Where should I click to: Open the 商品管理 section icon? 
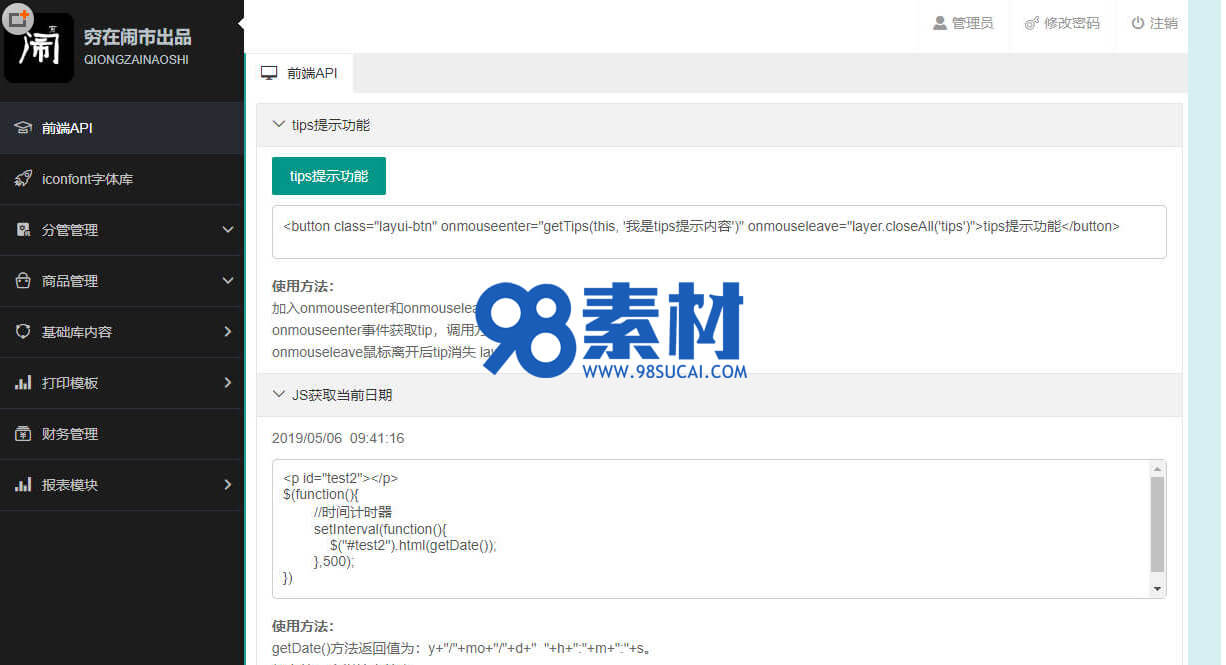pyautogui.click(x=25, y=281)
